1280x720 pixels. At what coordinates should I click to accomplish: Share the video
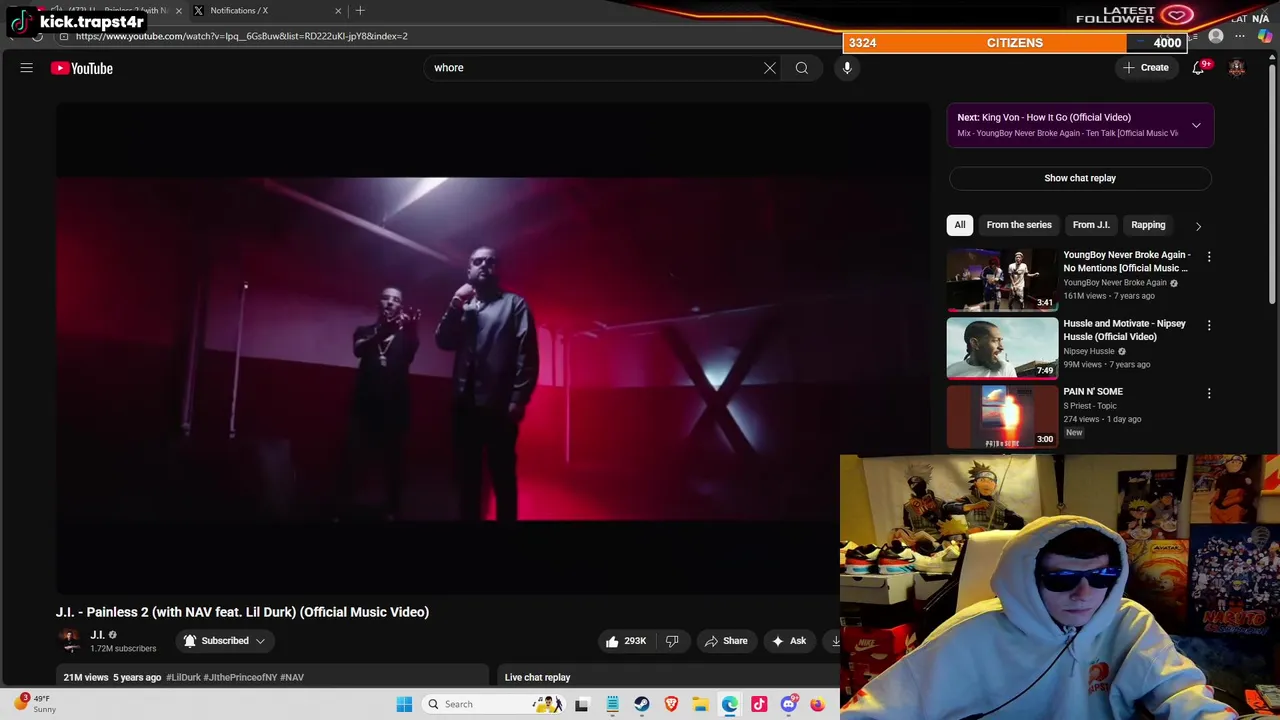coord(726,641)
